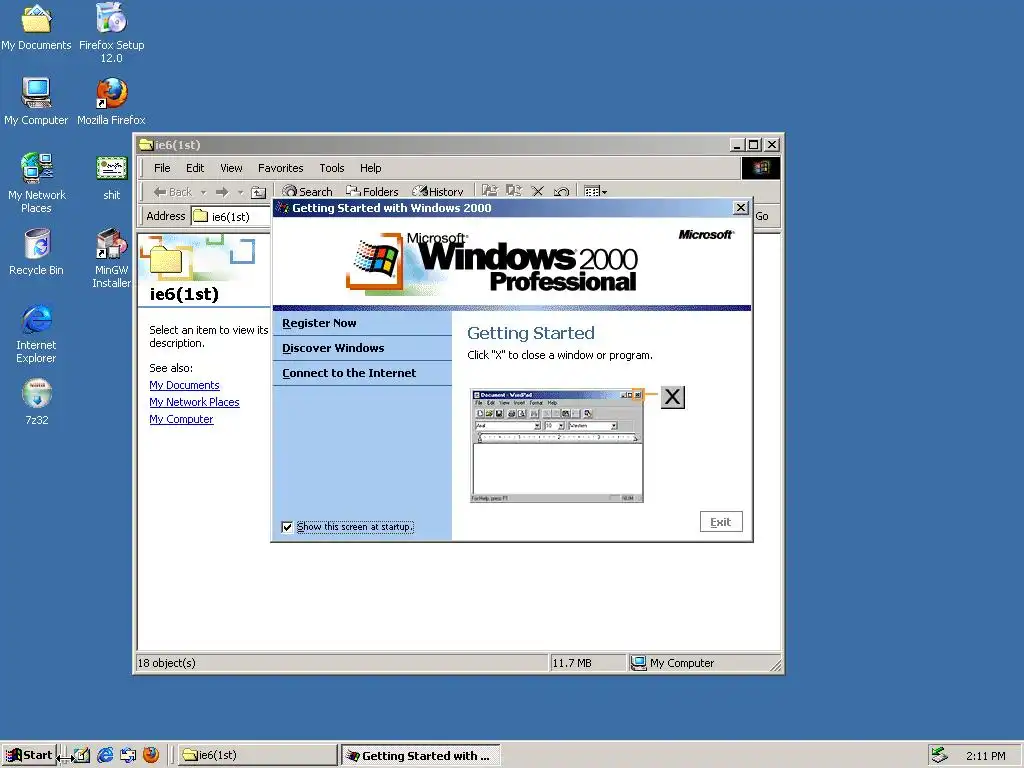
Task: Maximize the ie6(1st) window
Action: (x=754, y=145)
